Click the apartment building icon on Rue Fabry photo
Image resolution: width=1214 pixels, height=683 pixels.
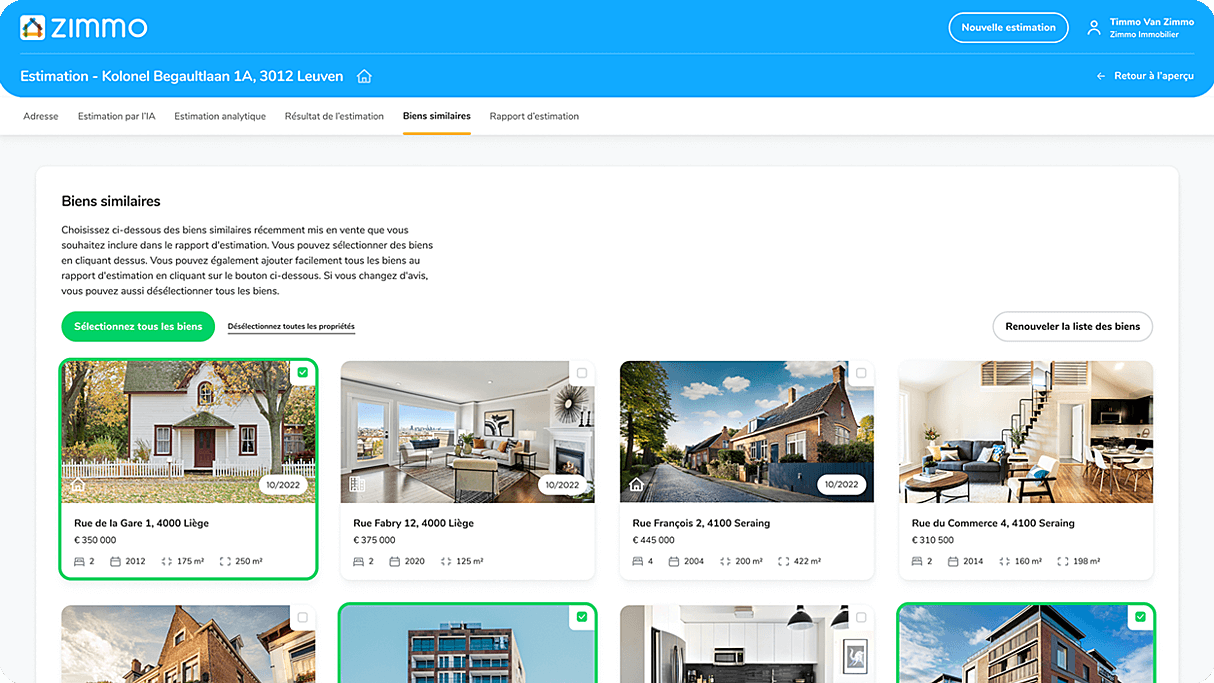(x=357, y=485)
